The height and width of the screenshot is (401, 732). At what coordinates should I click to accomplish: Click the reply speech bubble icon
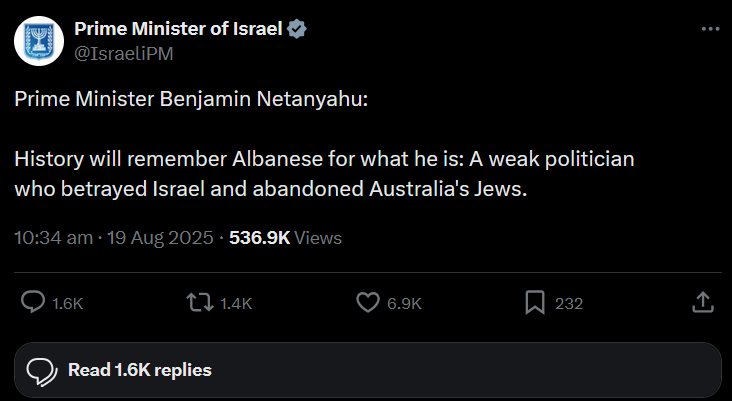point(33,302)
